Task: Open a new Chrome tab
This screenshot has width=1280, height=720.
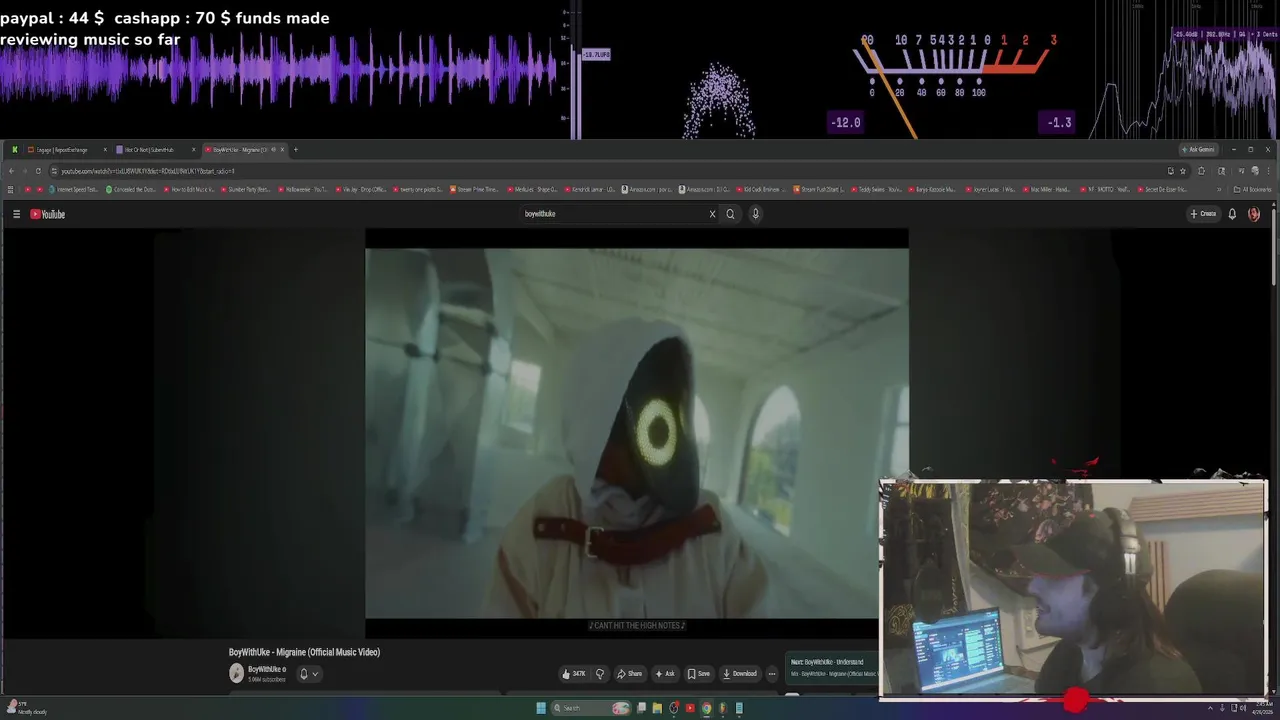Action: click(295, 150)
